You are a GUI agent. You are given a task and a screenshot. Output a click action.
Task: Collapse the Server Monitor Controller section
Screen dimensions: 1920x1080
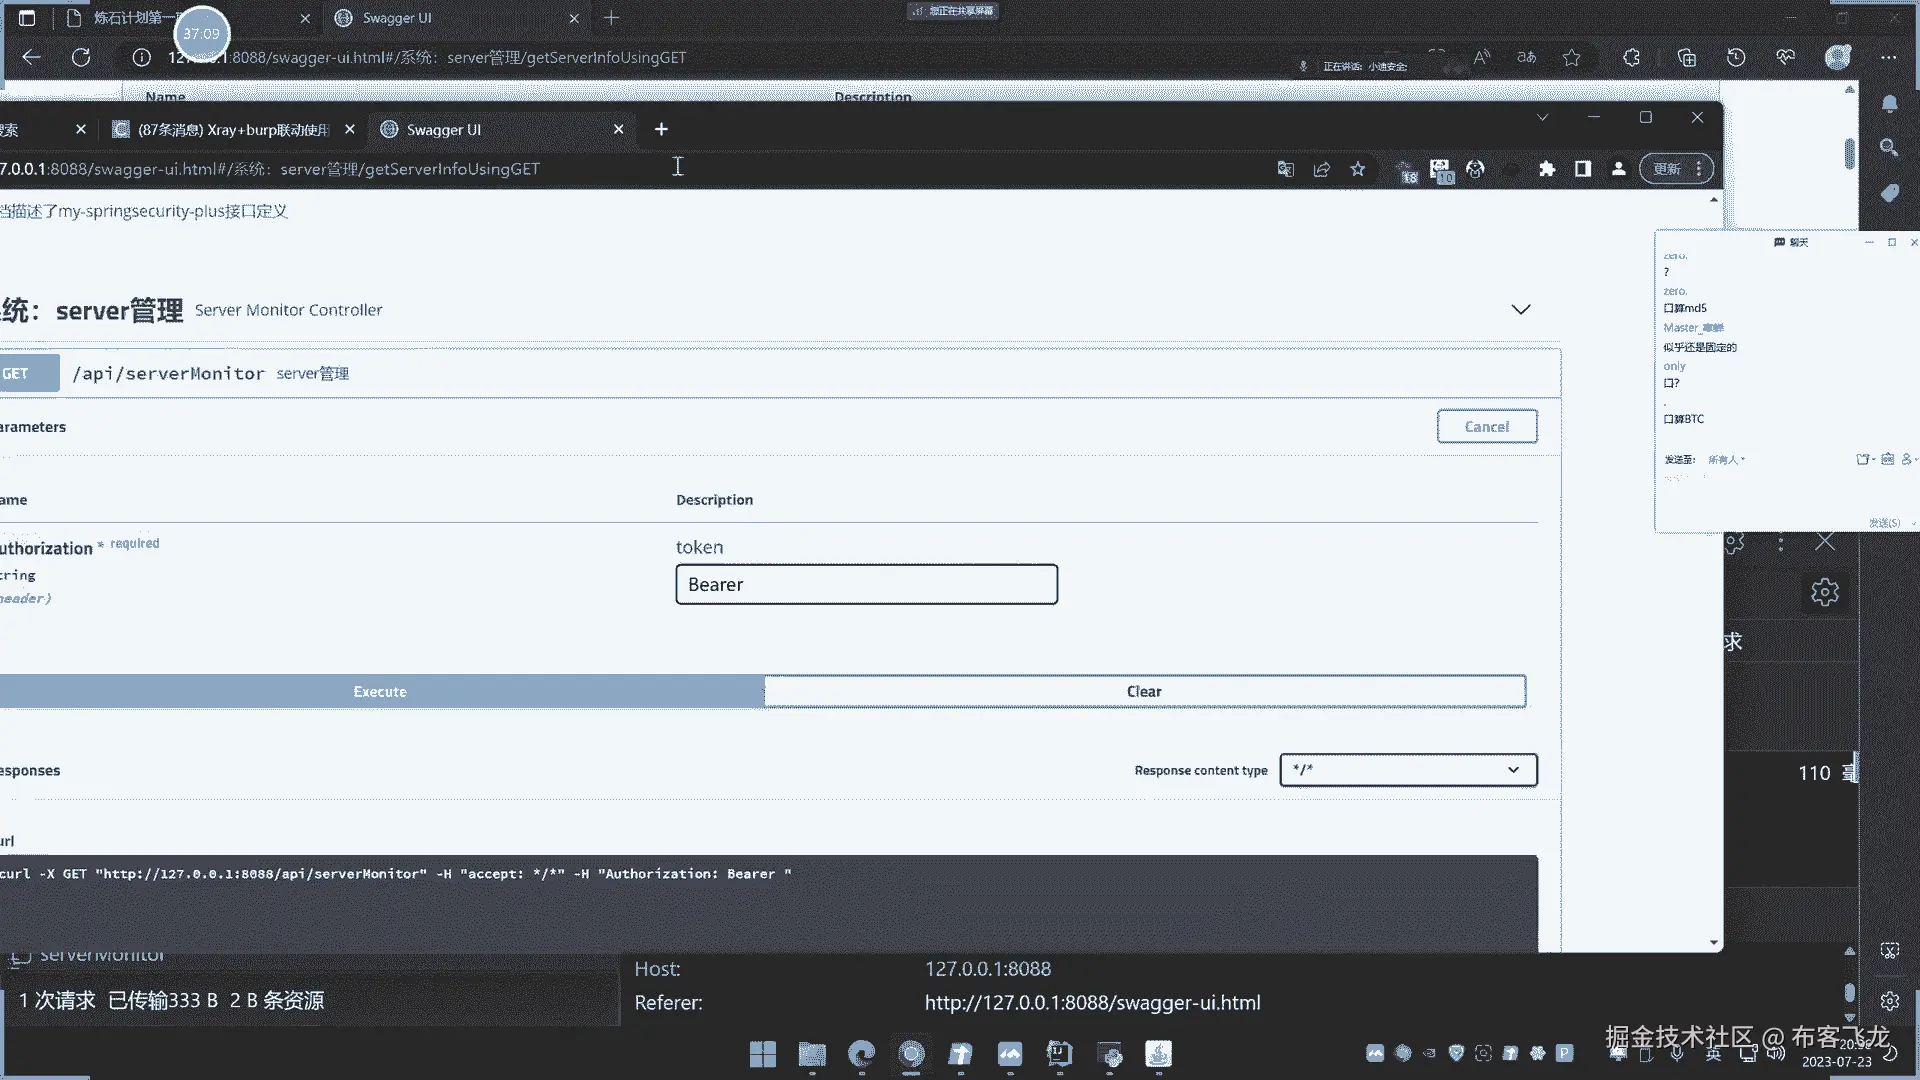pyautogui.click(x=1521, y=310)
